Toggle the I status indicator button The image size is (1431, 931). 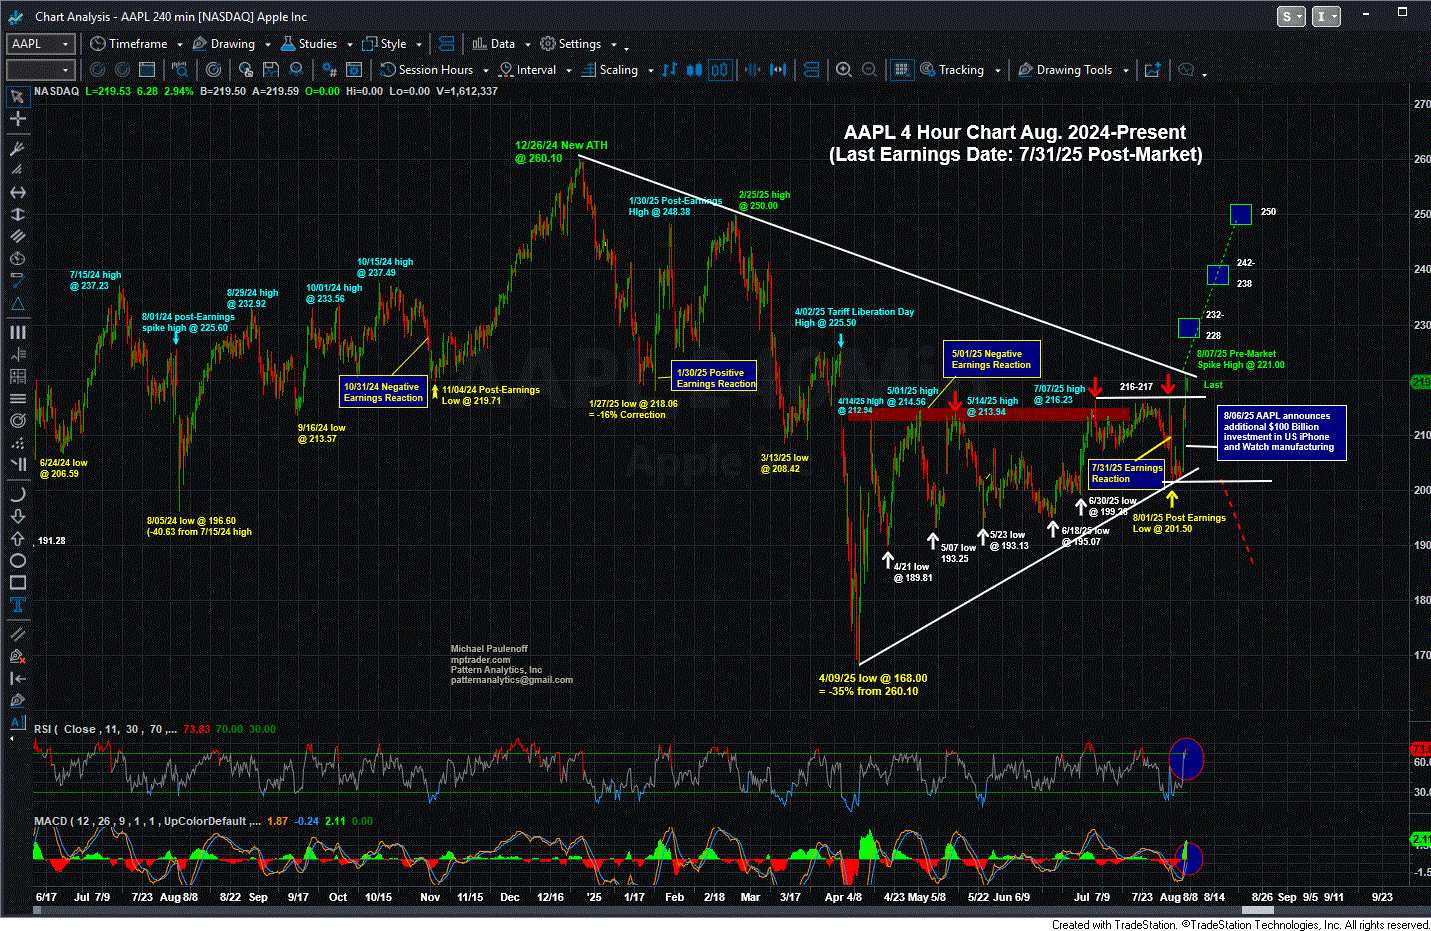pos(1326,16)
